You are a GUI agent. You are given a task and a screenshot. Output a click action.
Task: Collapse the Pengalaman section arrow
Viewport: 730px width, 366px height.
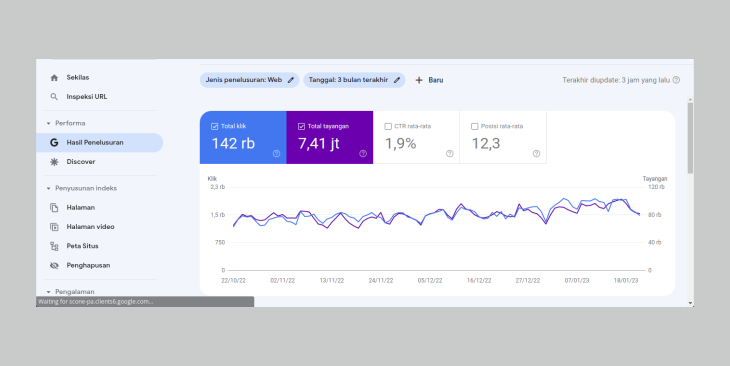(48, 292)
